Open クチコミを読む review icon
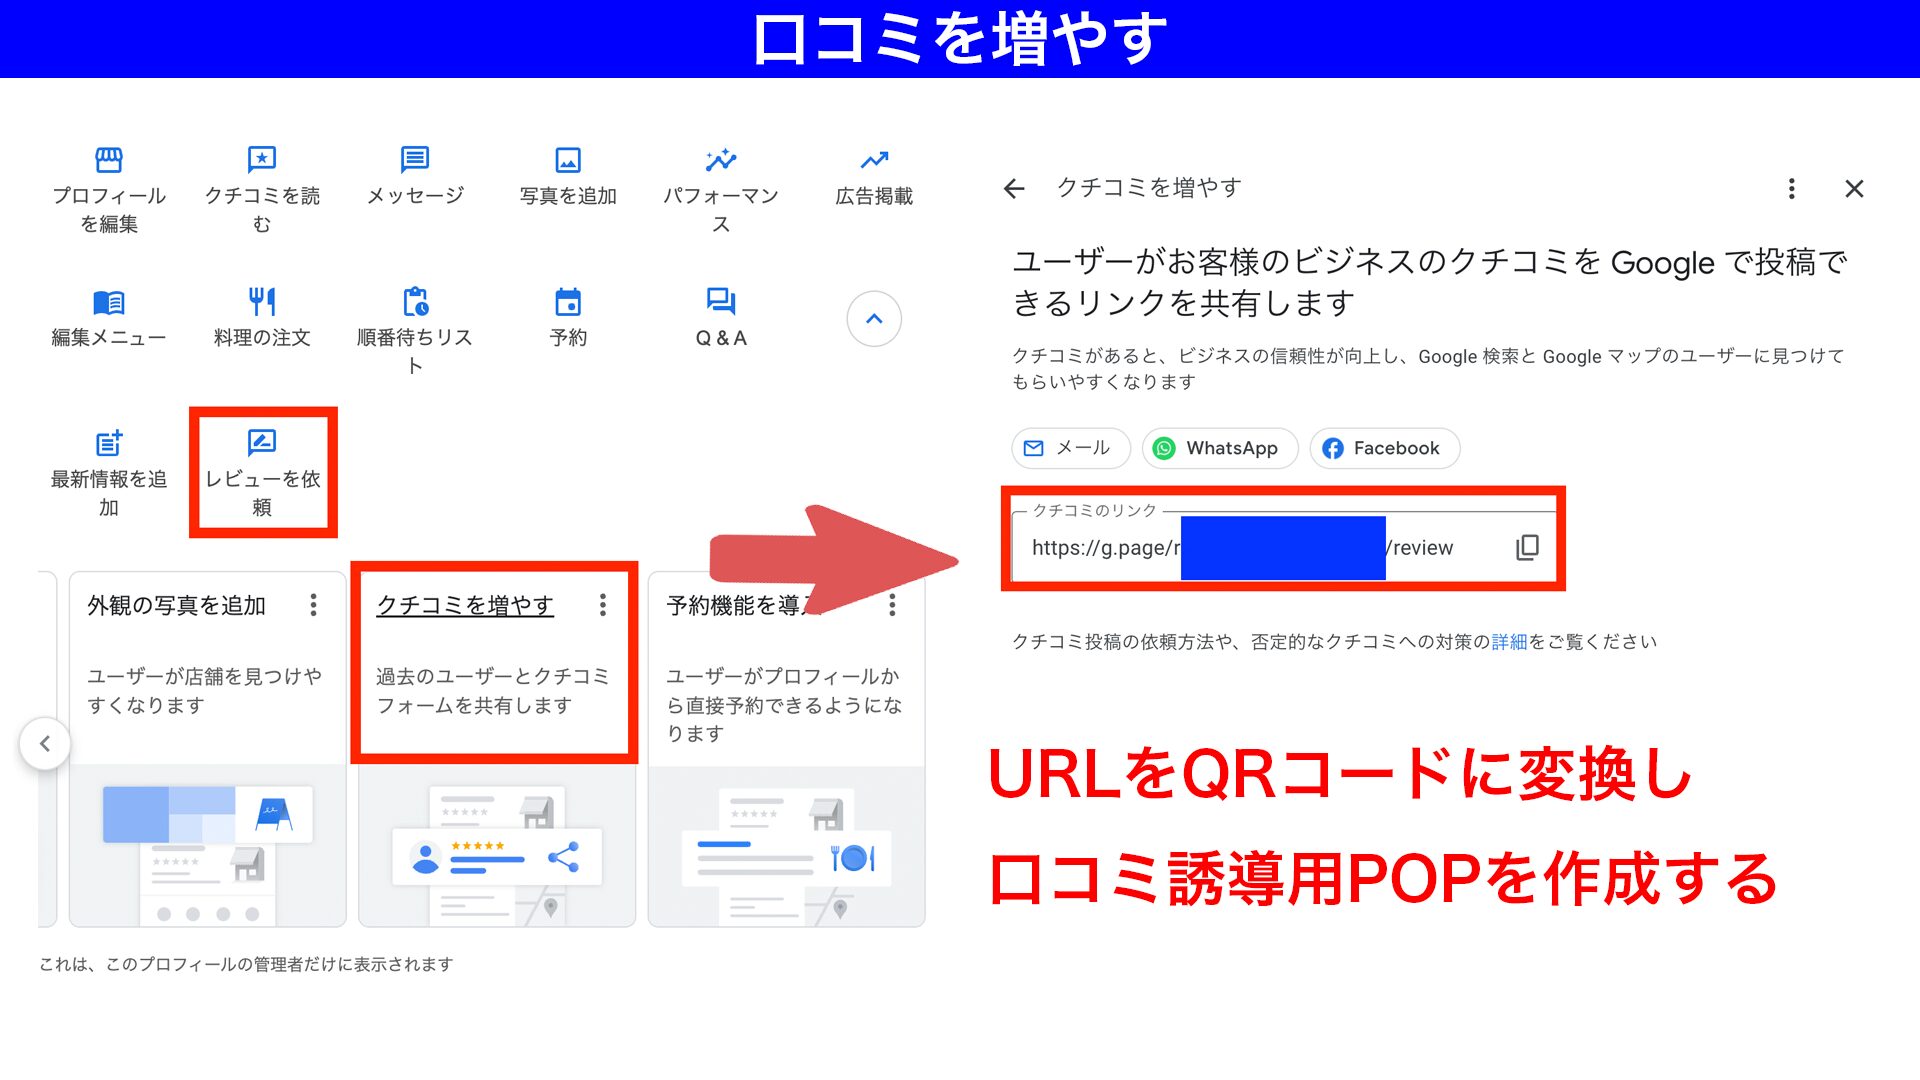This screenshot has width=1920, height=1080. coord(262,160)
